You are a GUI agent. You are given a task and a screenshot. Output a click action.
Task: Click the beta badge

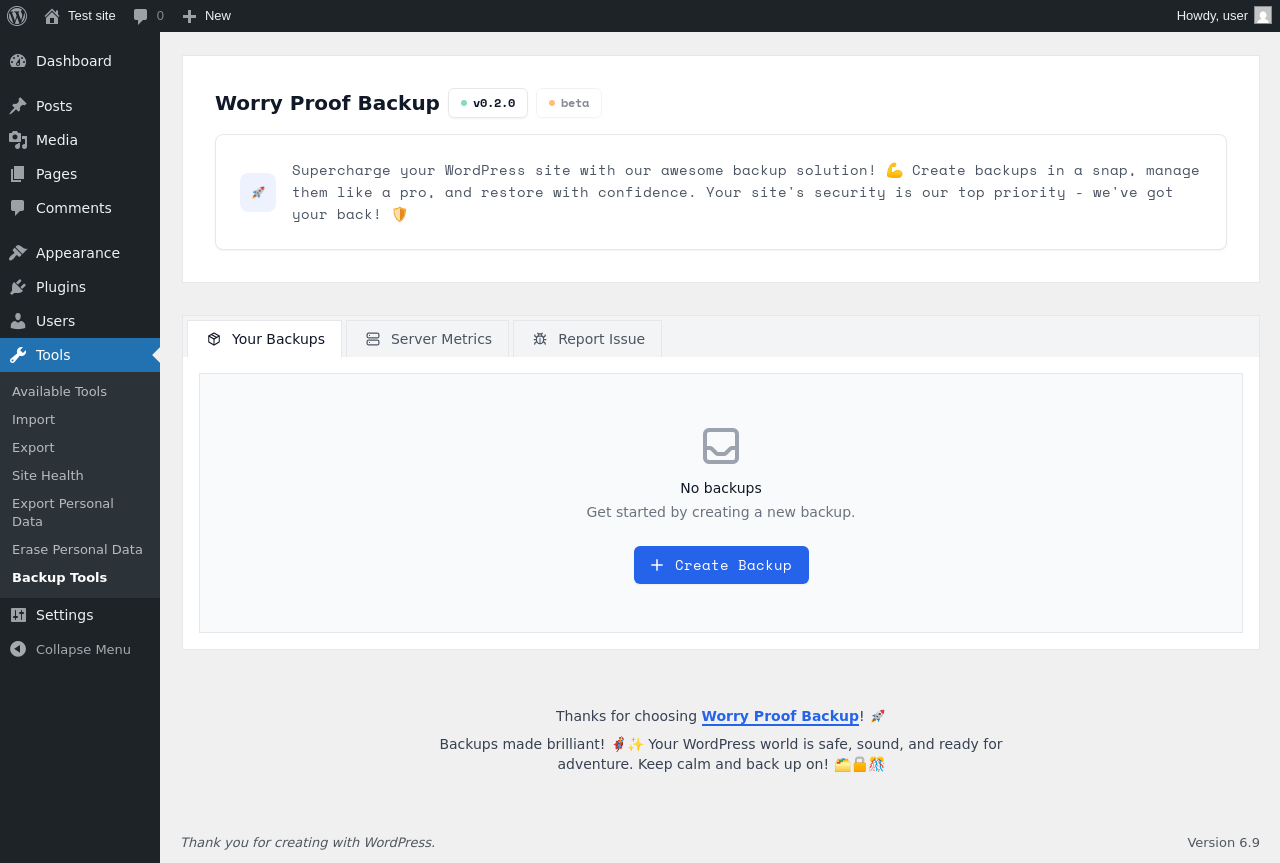569,103
